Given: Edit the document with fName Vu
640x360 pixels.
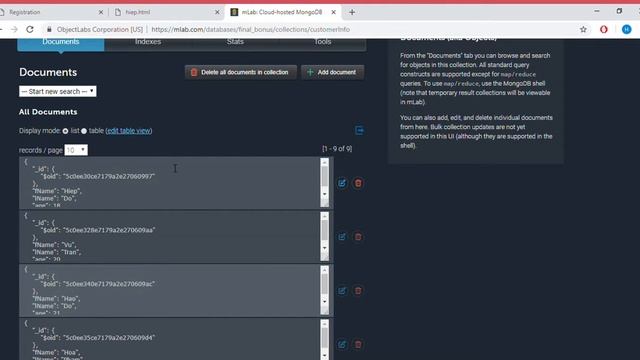Looking at the screenshot, I should pyautogui.click(x=342, y=237).
